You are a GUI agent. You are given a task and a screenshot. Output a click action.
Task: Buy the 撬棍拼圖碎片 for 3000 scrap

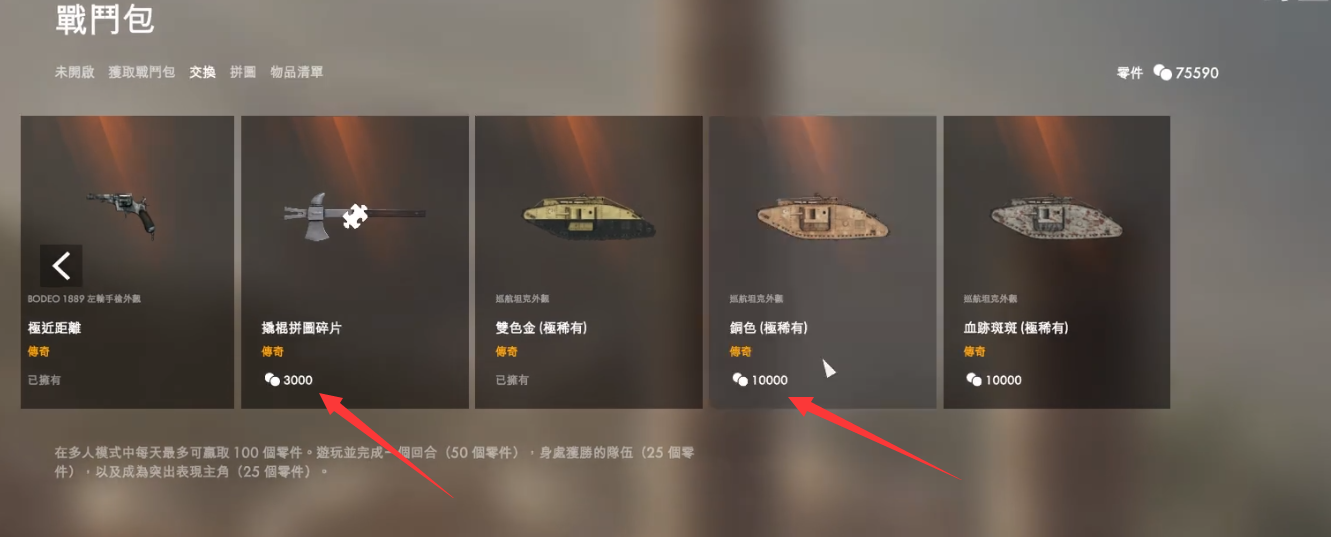[355, 262]
